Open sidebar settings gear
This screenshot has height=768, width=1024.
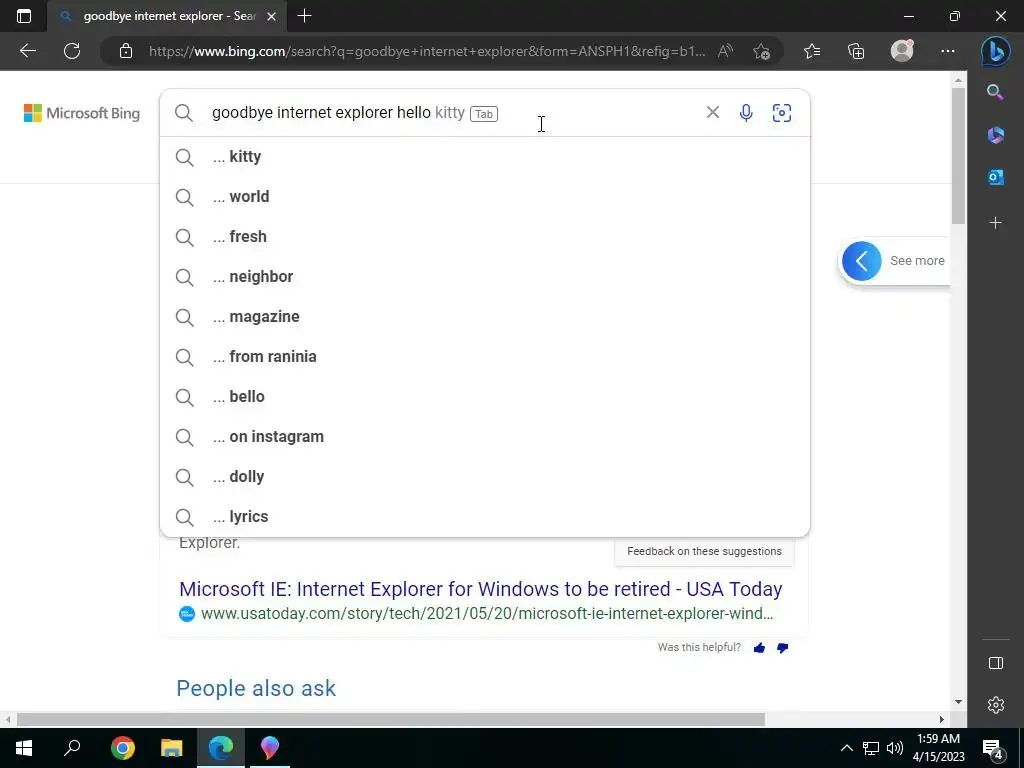point(995,705)
